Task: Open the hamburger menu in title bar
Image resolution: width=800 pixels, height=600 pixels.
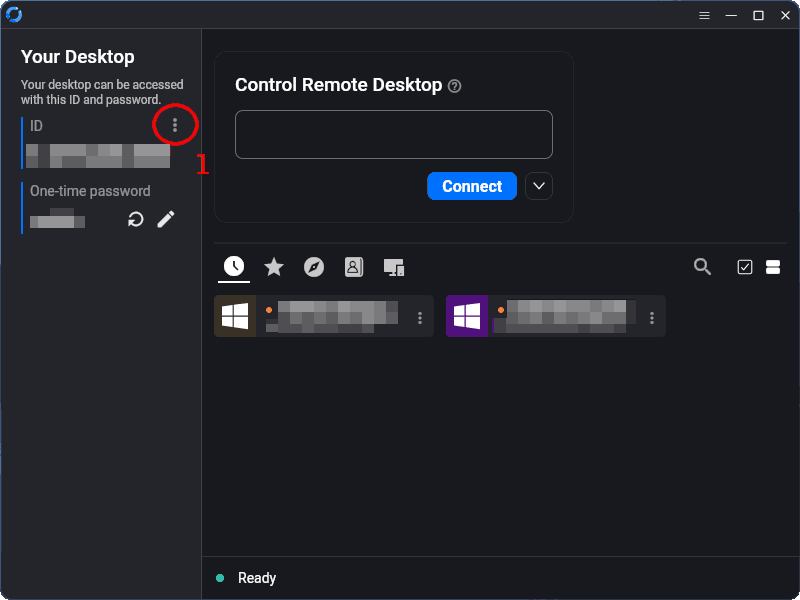Action: [704, 15]
